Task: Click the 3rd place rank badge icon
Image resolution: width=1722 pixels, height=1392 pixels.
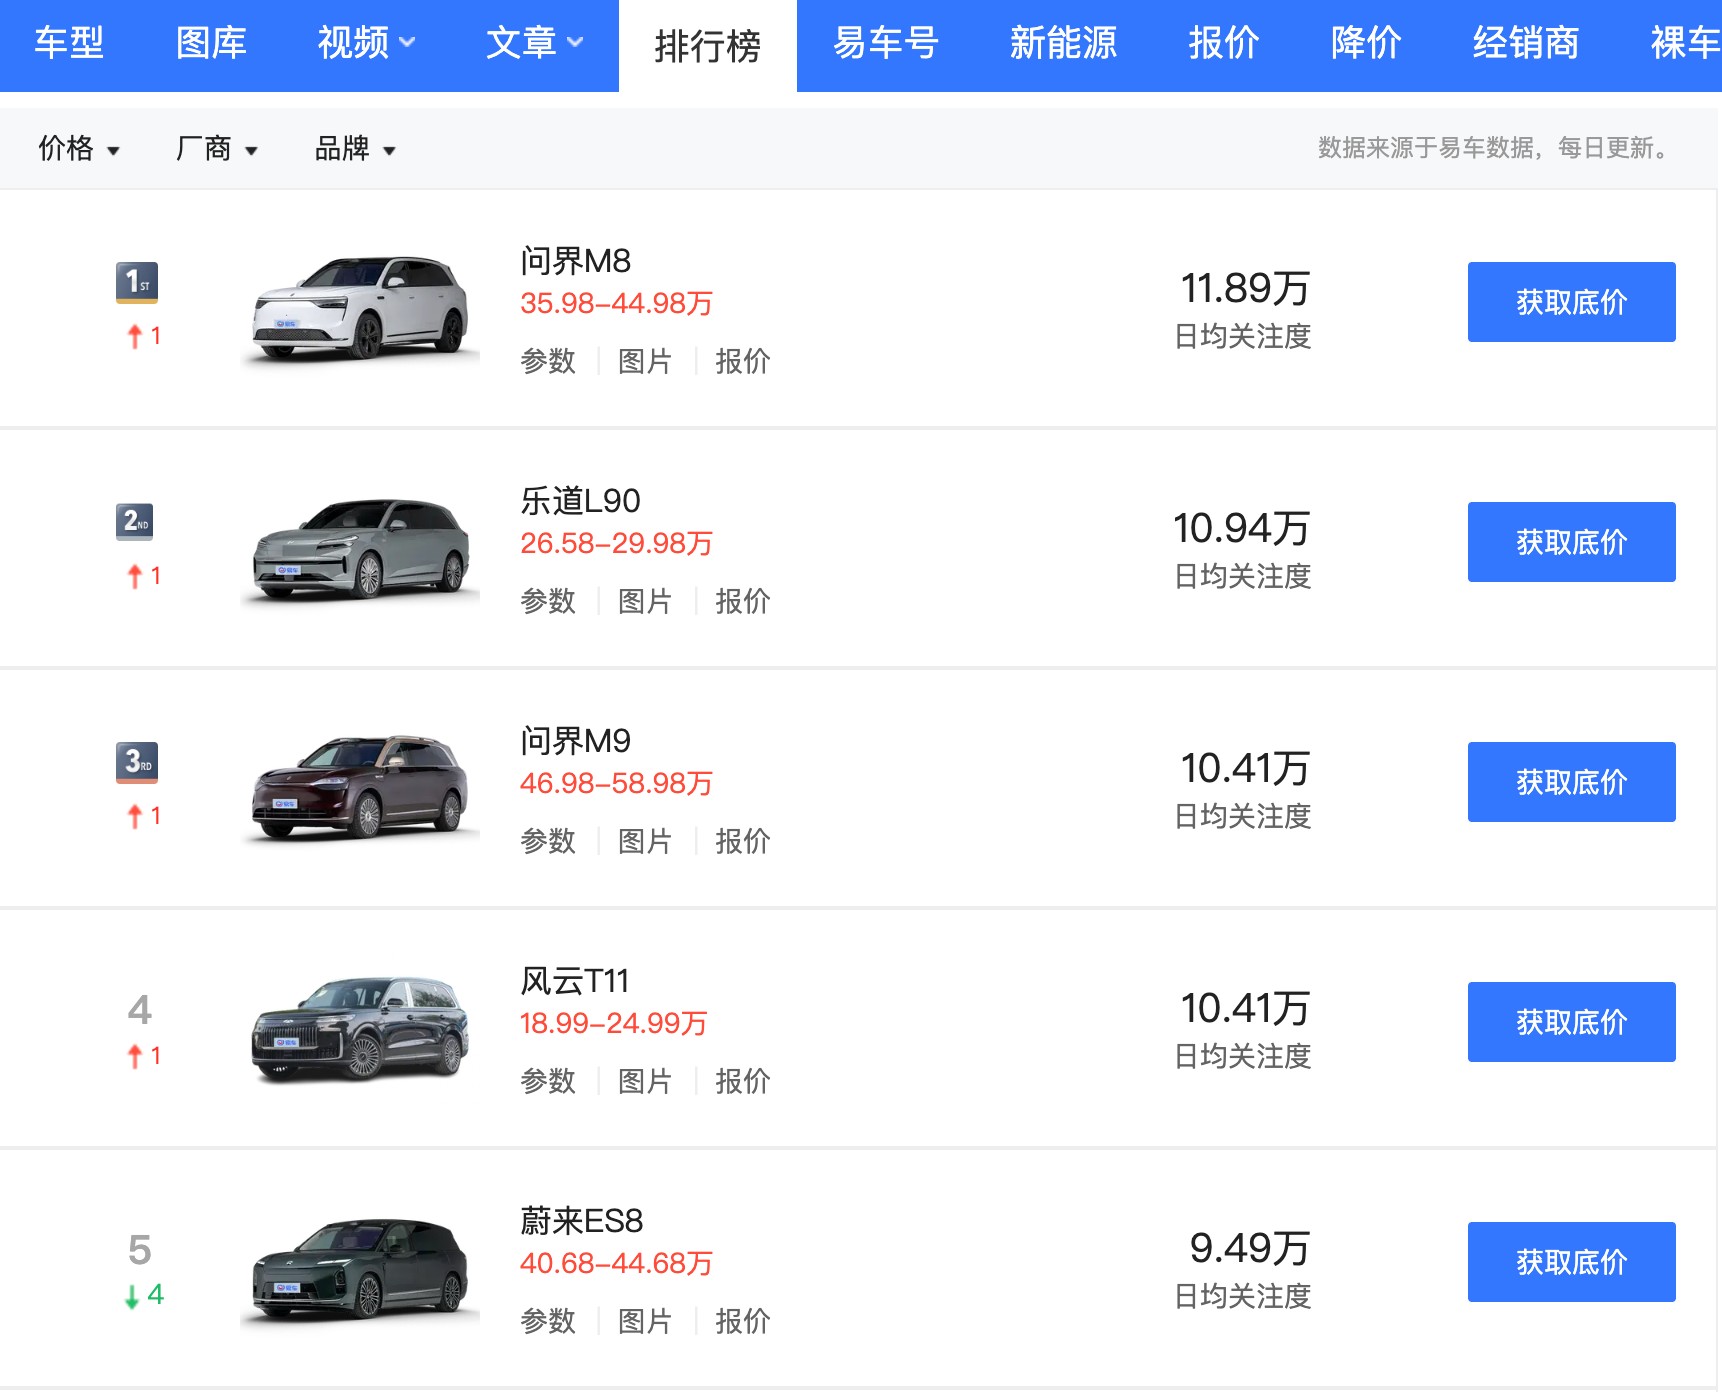Action: 137,762
